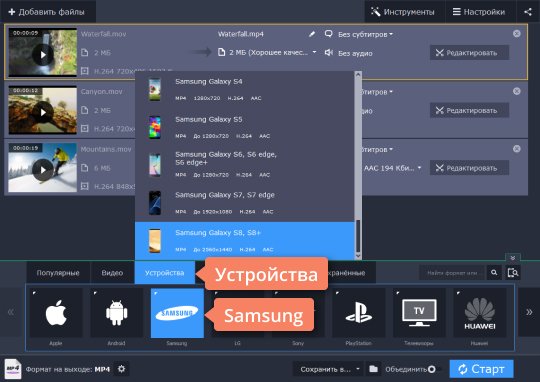The height and width of the screenshot is (382, 540).
Task: Open the Сохранить в... dropdown
Action: [x=328, y=369]
